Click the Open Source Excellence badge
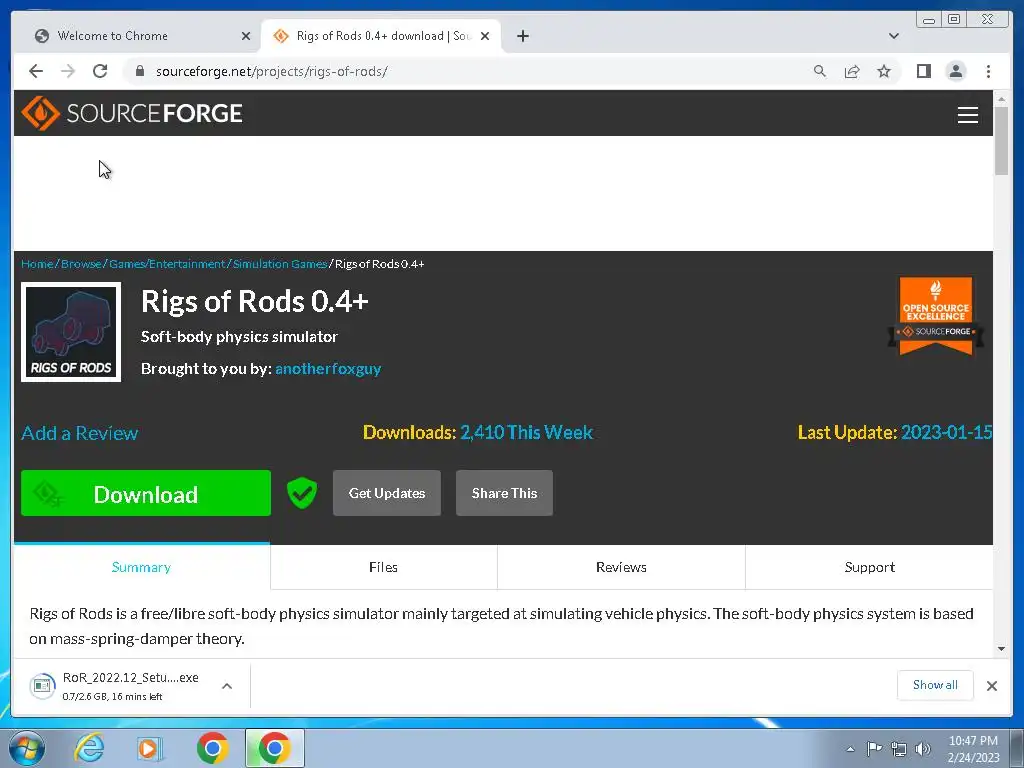 click(x=935, y=316)
